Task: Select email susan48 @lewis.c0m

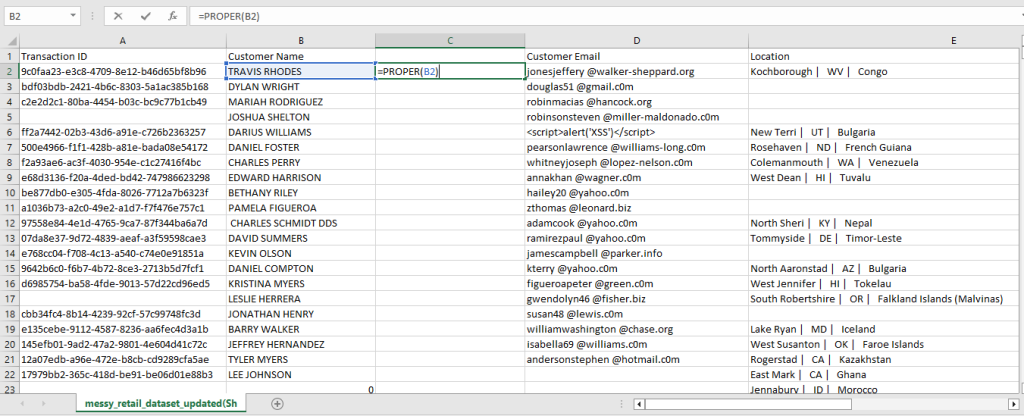Action: pos(637,314)
